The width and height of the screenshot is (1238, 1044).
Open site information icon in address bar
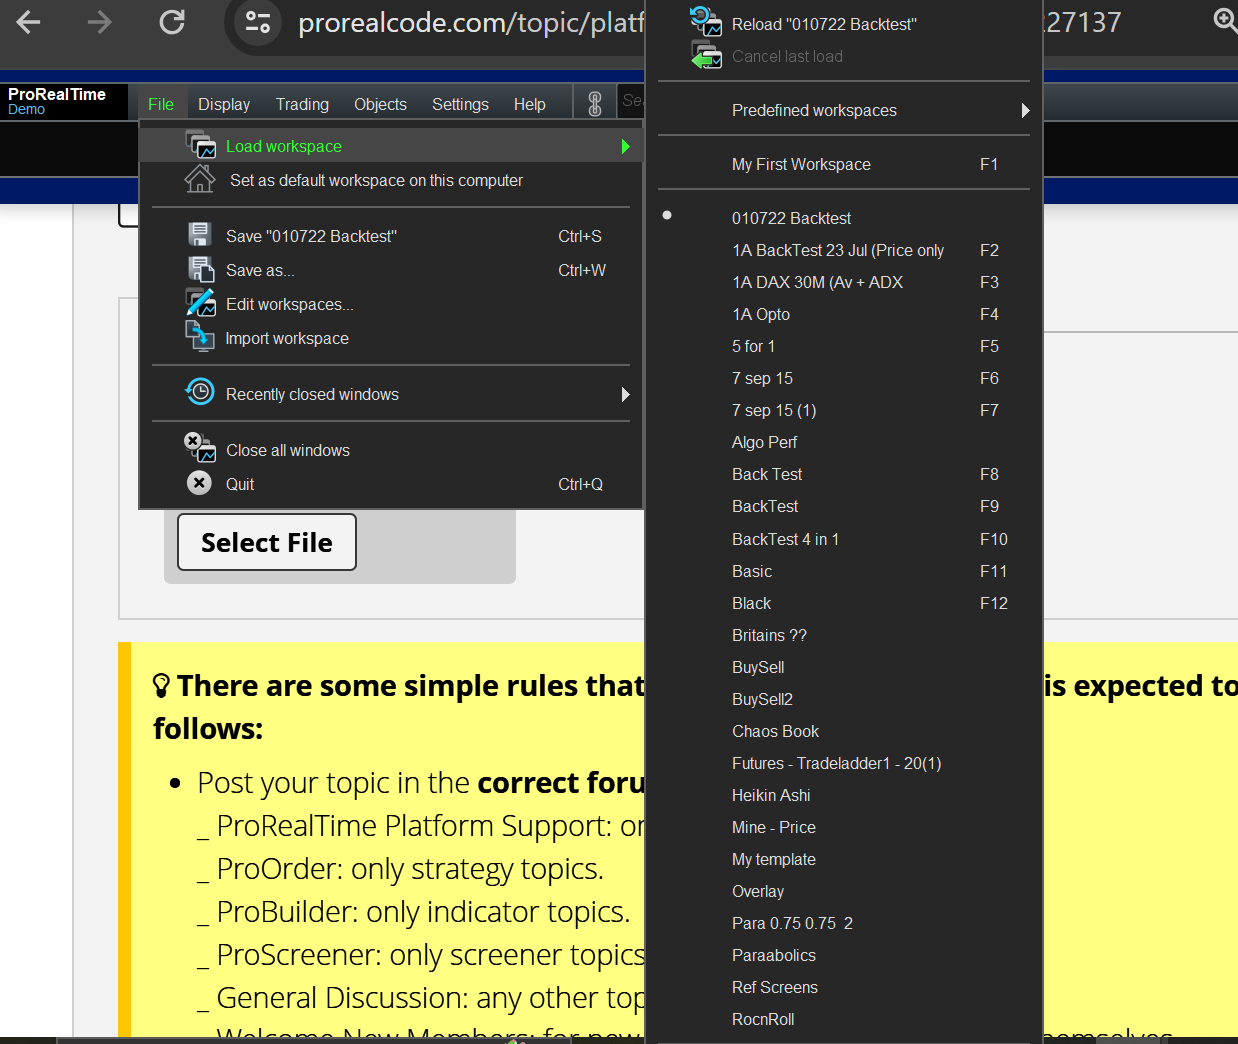point(258,22)
